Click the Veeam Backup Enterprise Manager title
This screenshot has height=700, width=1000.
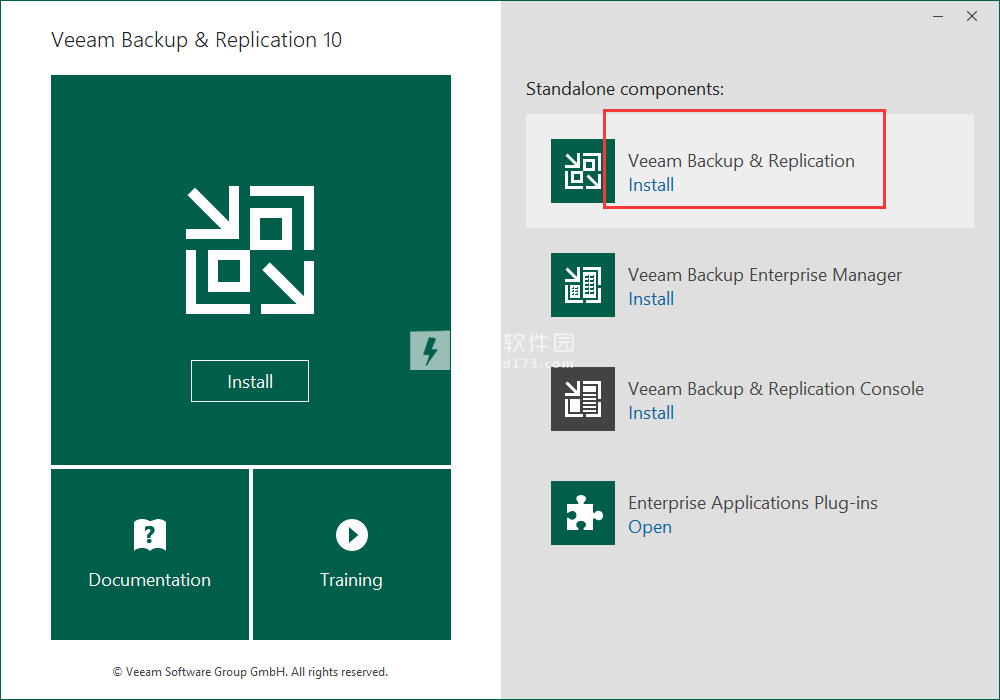pyautogui.click(x=765, y=275)
